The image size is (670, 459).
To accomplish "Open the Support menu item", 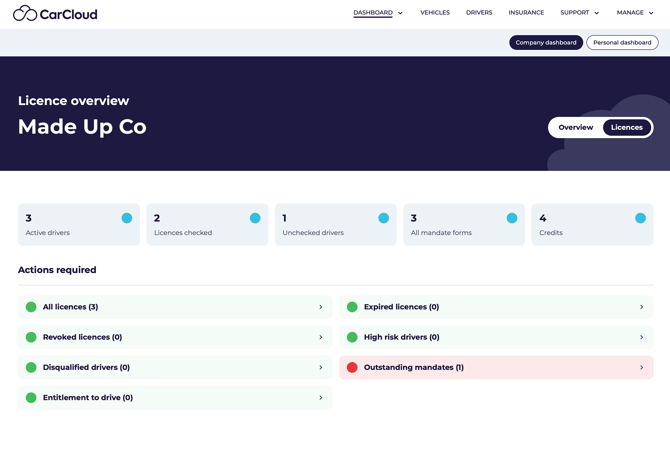I will point(575,12).
